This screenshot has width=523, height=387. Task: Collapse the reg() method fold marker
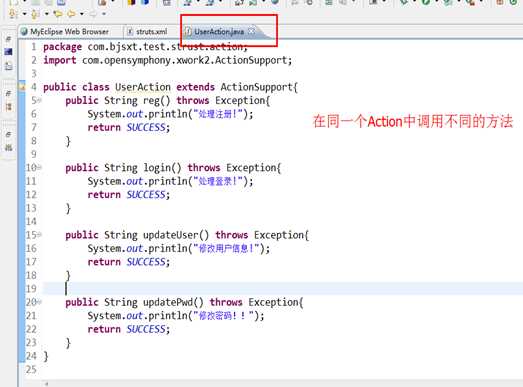click(x=40, y=100)
